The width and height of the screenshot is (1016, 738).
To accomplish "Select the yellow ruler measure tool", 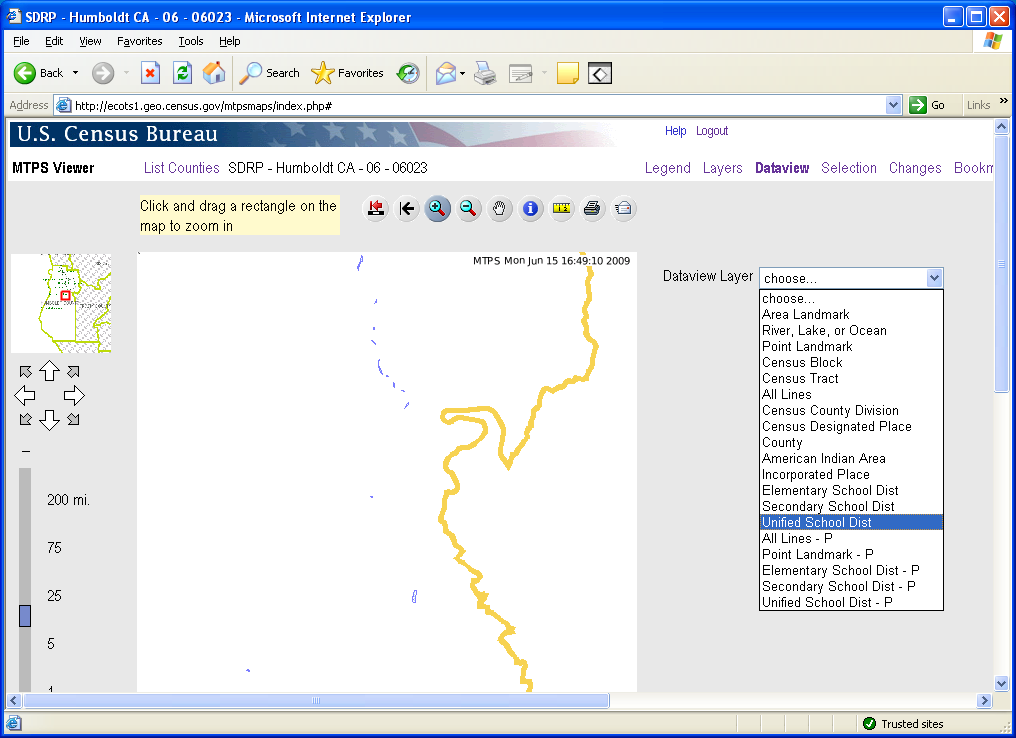I will [562, 208].
